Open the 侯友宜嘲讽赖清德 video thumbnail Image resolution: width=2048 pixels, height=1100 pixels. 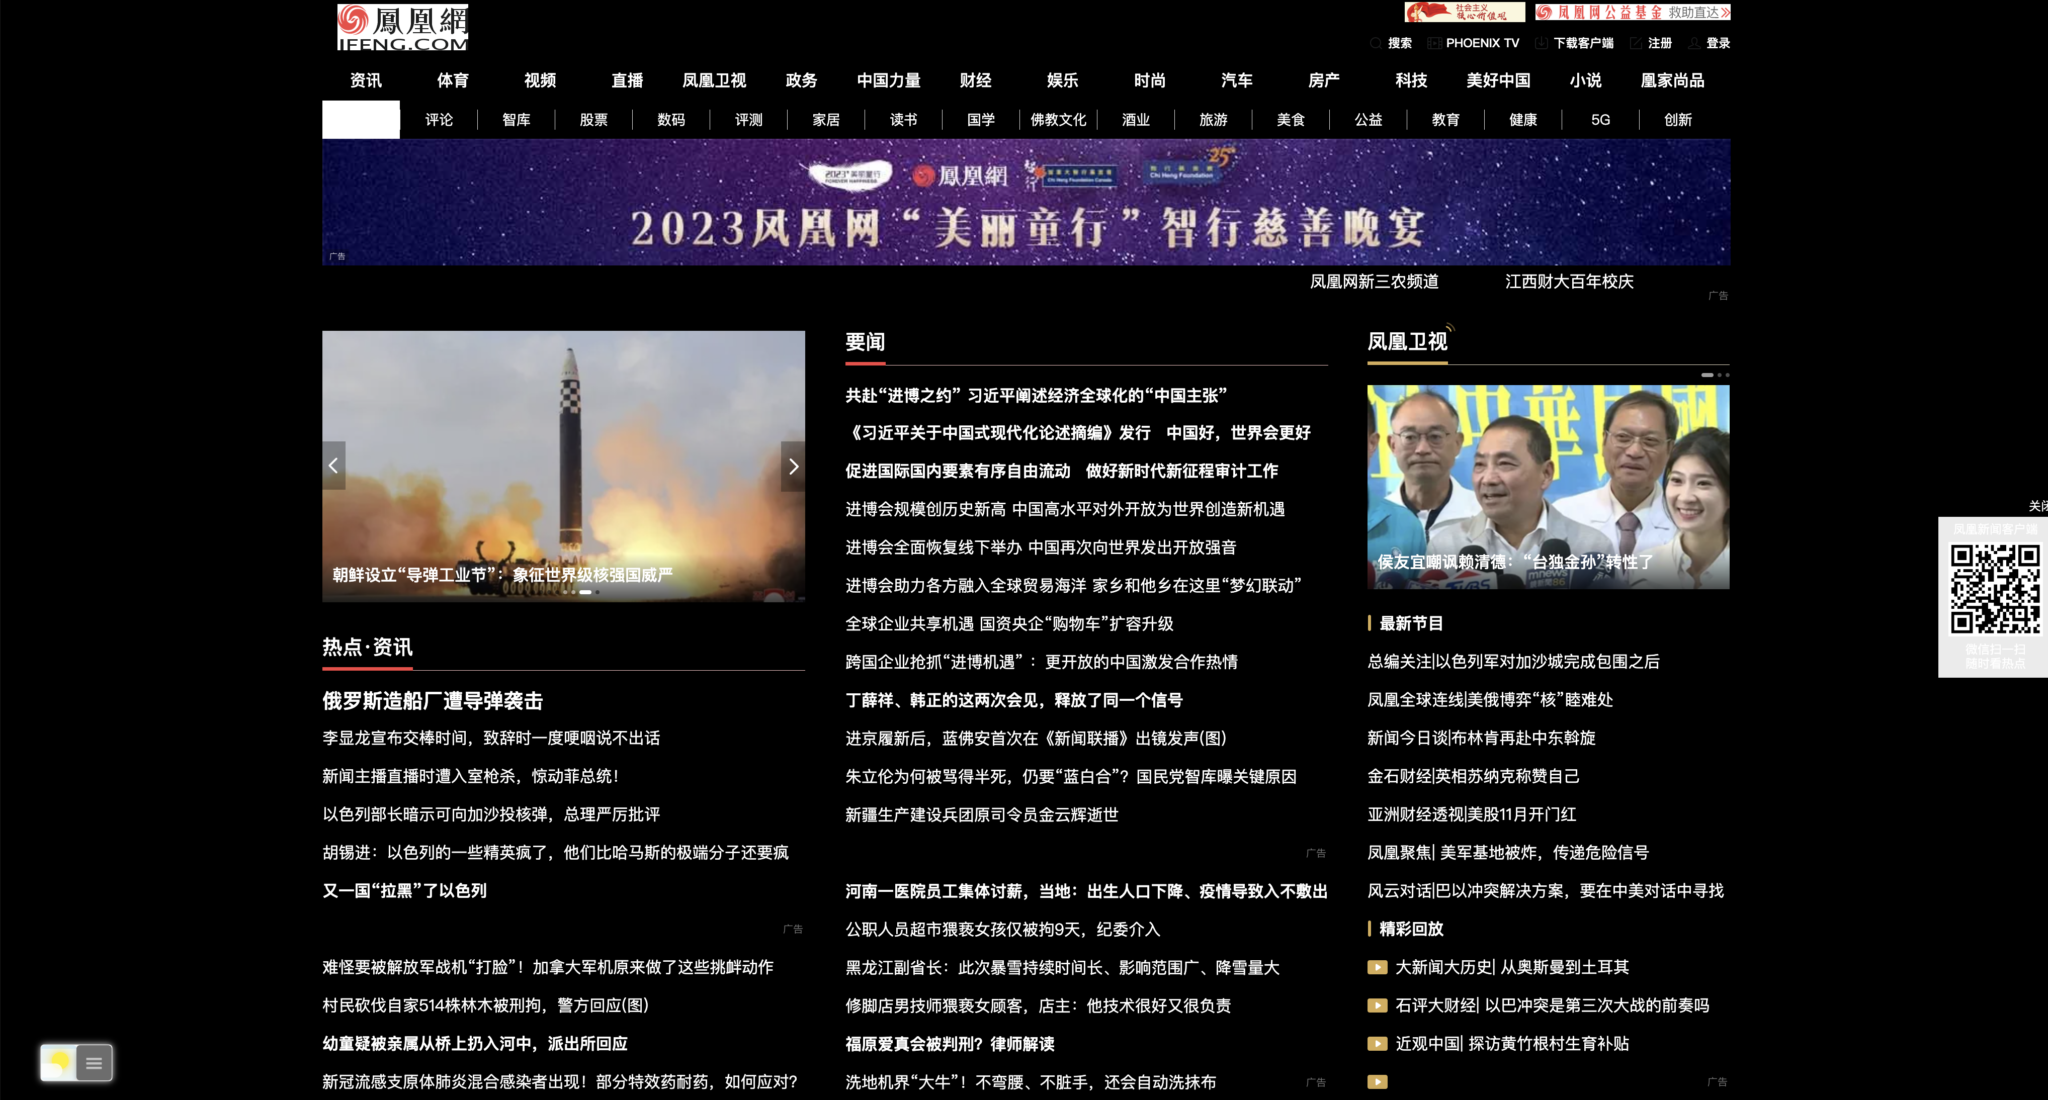coord(1548,487)
